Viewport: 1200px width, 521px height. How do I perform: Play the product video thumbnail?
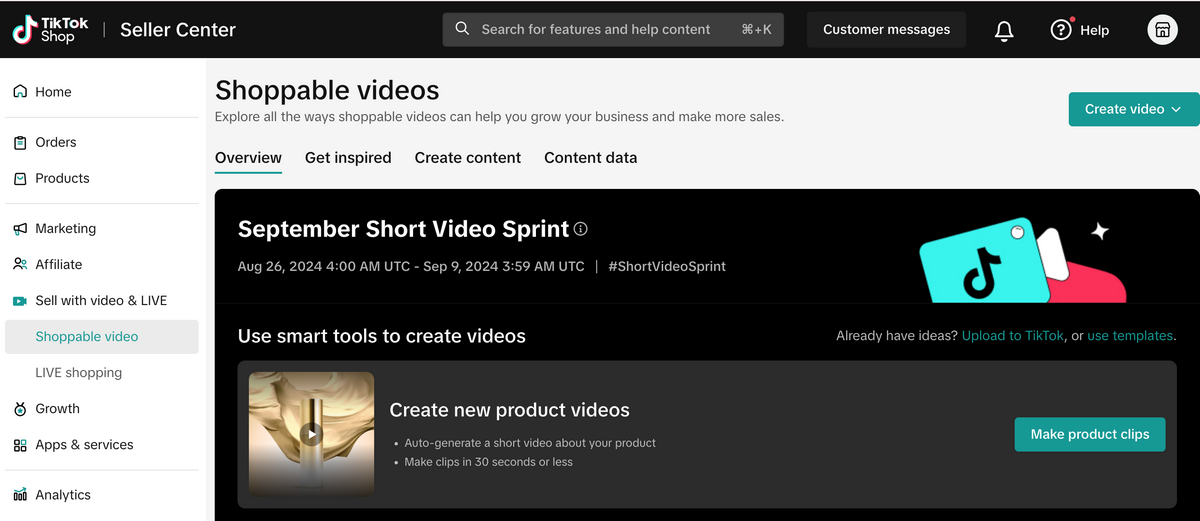click(x=311, y=434)
